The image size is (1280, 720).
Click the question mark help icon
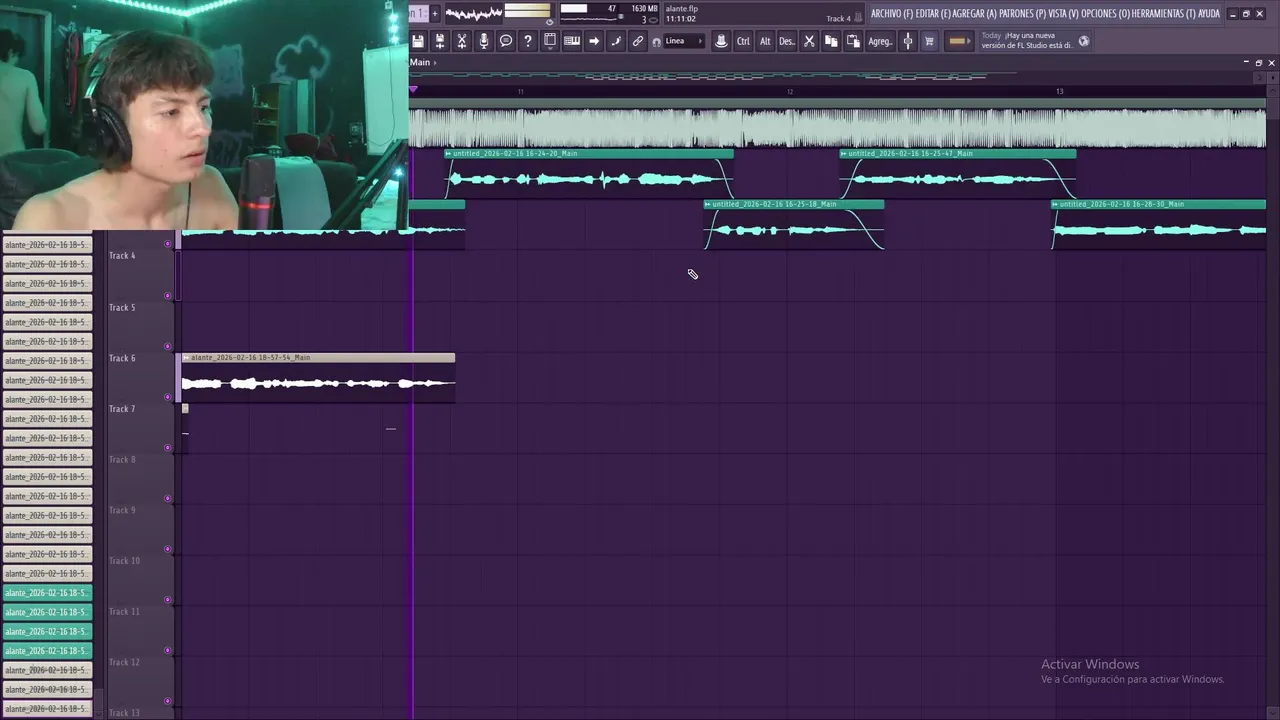(528, 41)
